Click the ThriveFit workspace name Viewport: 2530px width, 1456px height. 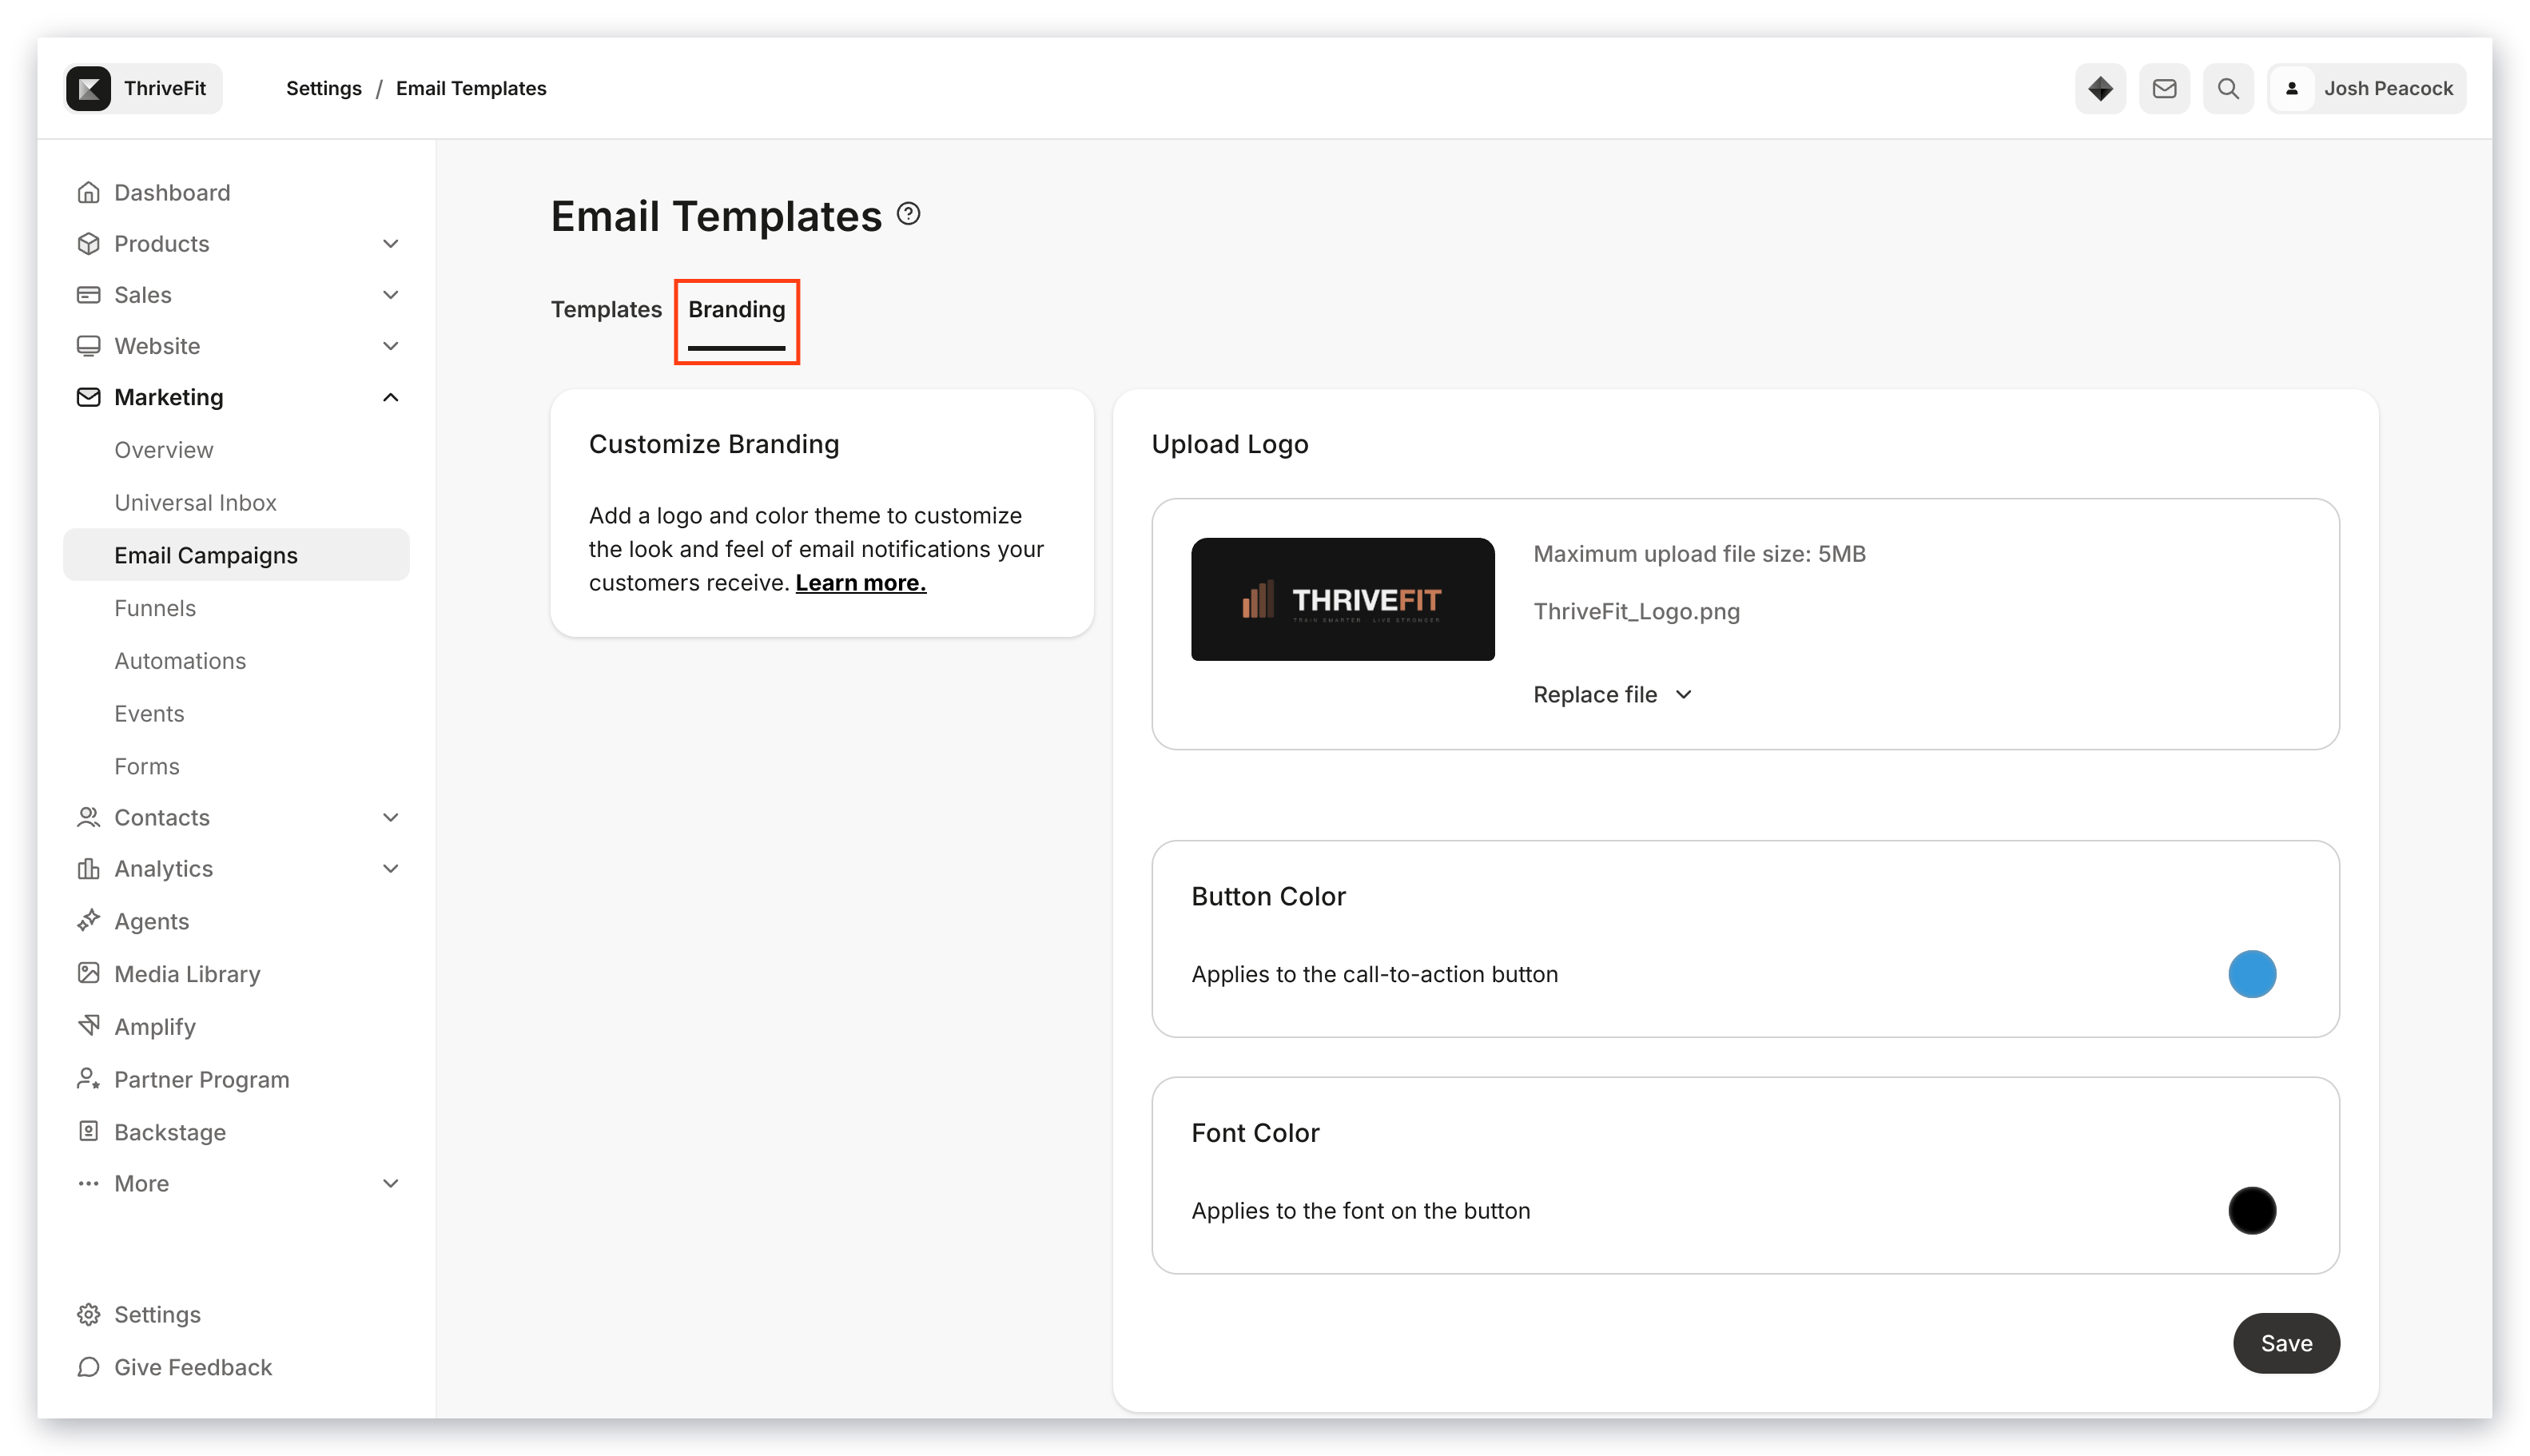coord(165,88)
